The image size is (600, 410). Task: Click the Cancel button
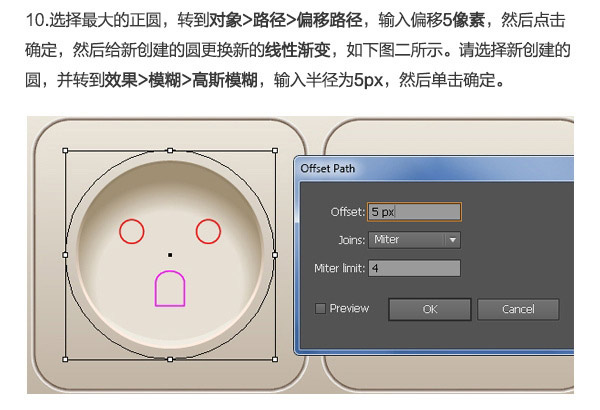coord(518,309)
